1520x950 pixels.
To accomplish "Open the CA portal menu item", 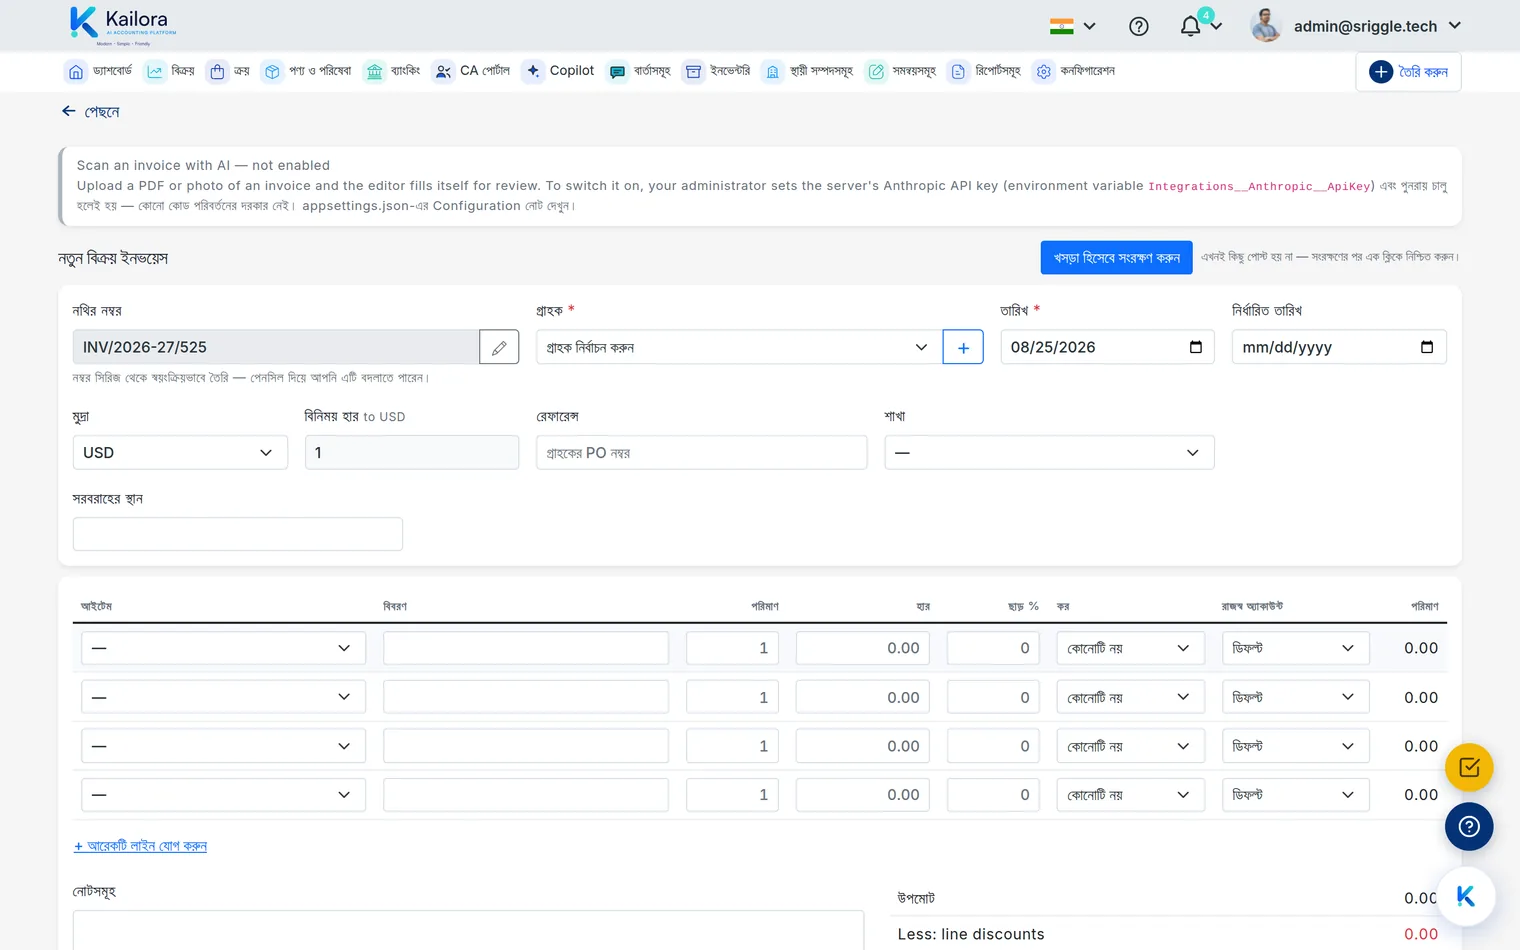I will (x=472, y=71).
